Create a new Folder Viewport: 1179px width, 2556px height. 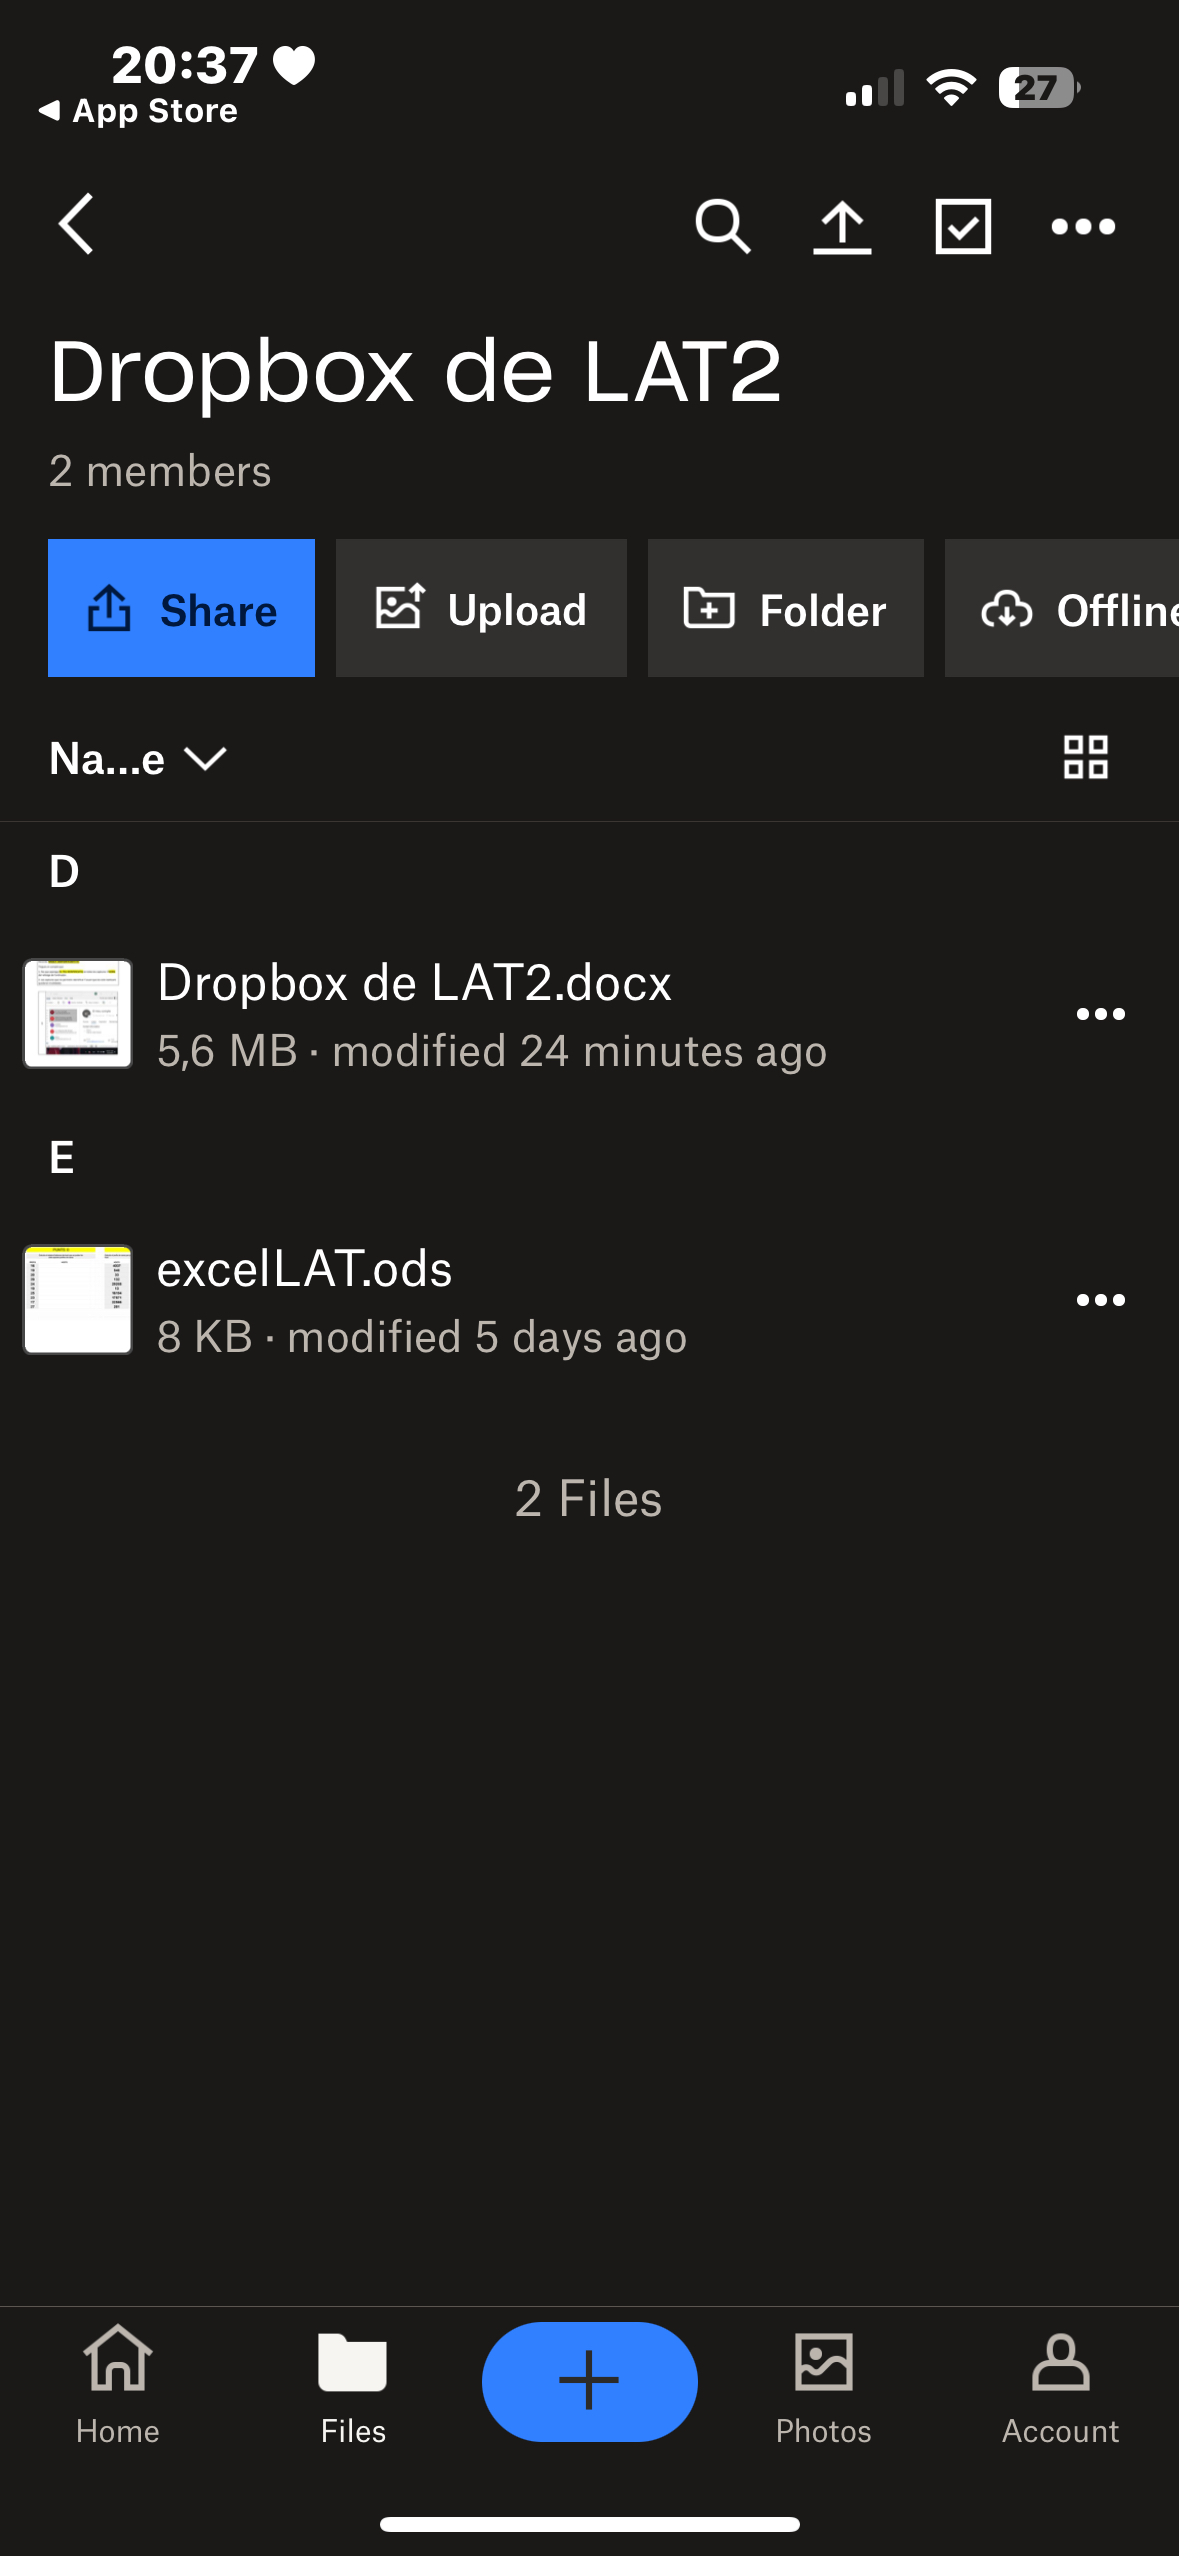(x=785, y=609)
